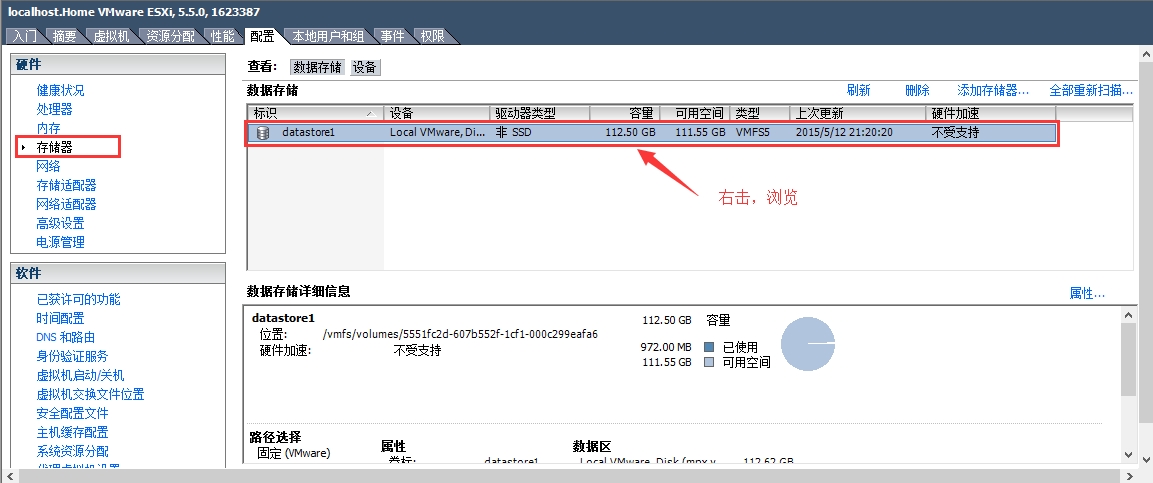This screenshot has width=1153, height=483.
Task: Click the VMFS5 type cell
Action: (753, 133)
